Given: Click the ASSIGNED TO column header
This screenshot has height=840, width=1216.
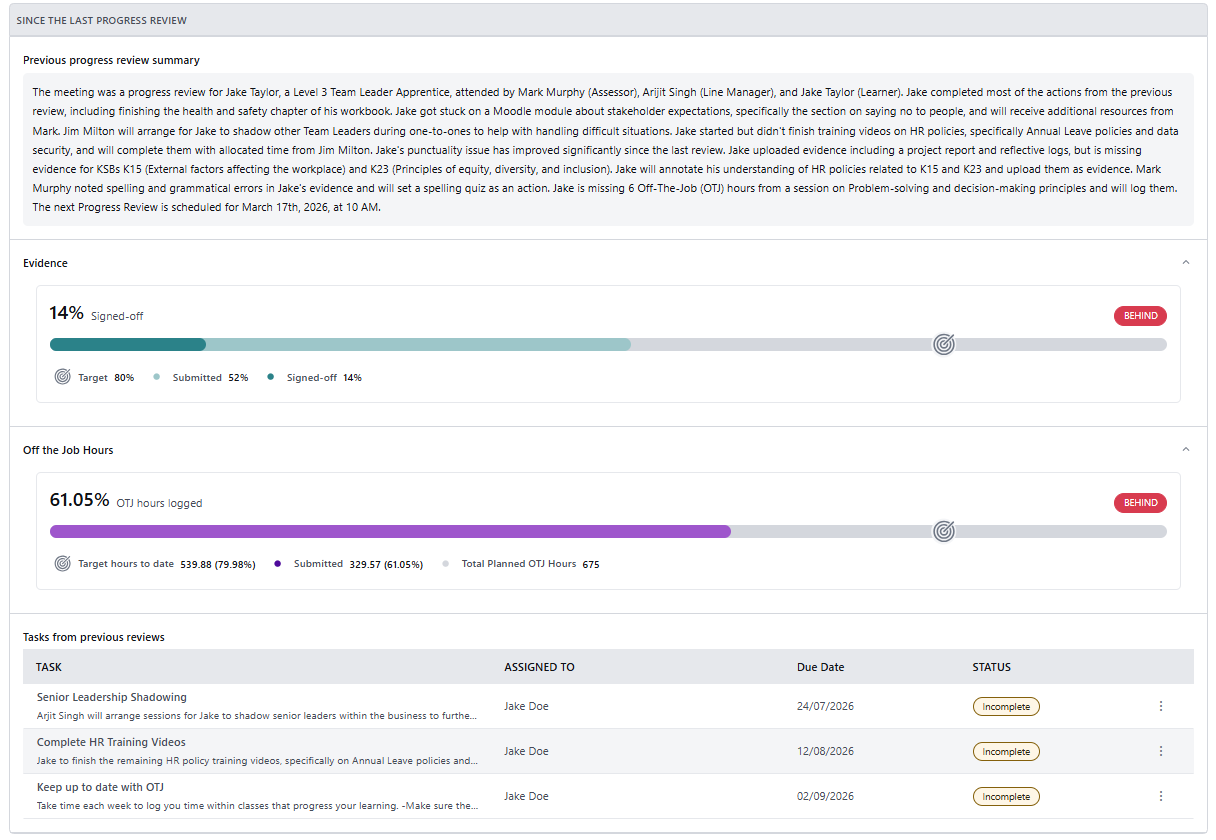Looking at the screenshot, I should [x=539, y=667].
